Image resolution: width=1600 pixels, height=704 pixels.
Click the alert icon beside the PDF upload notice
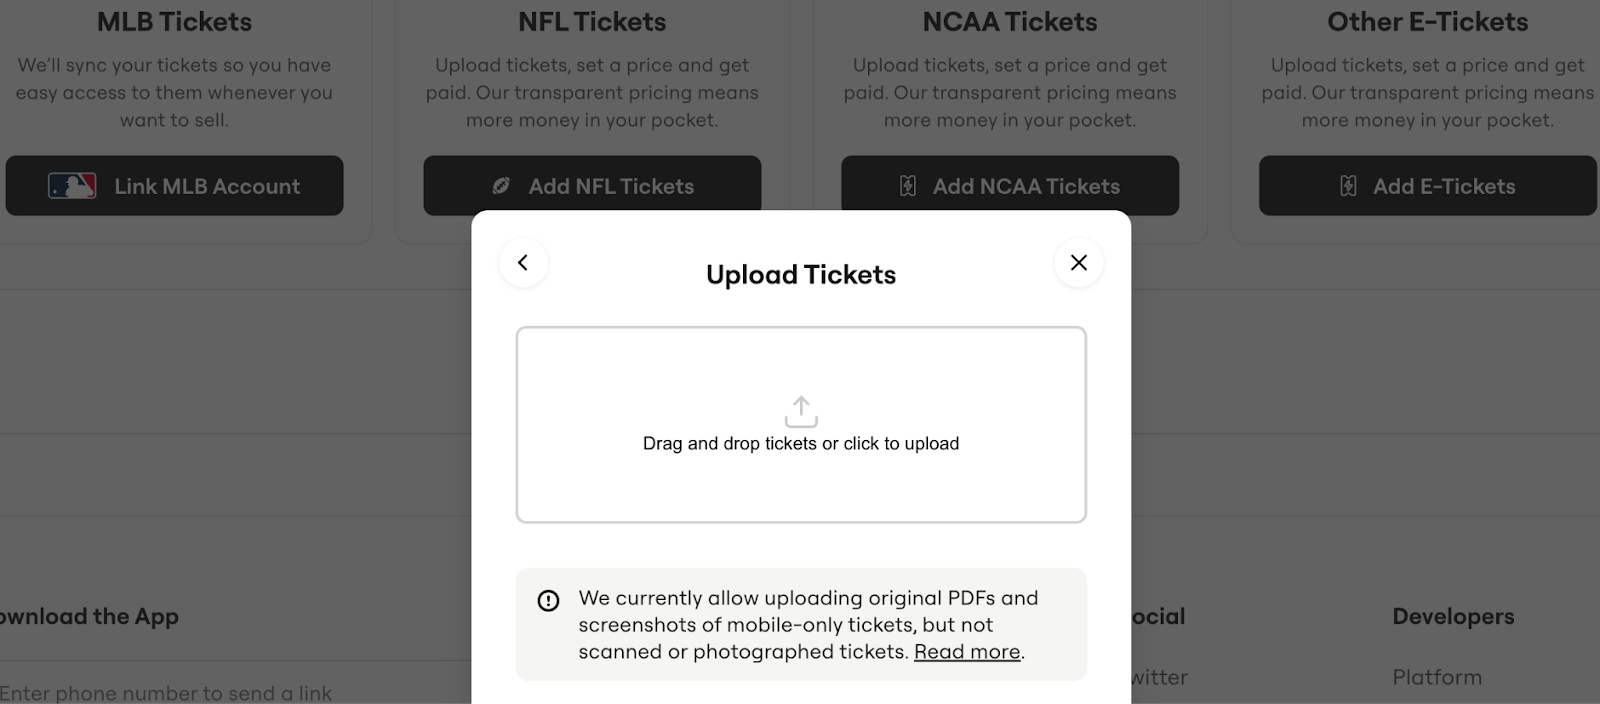pyautogui.click(x=548, y=598)
